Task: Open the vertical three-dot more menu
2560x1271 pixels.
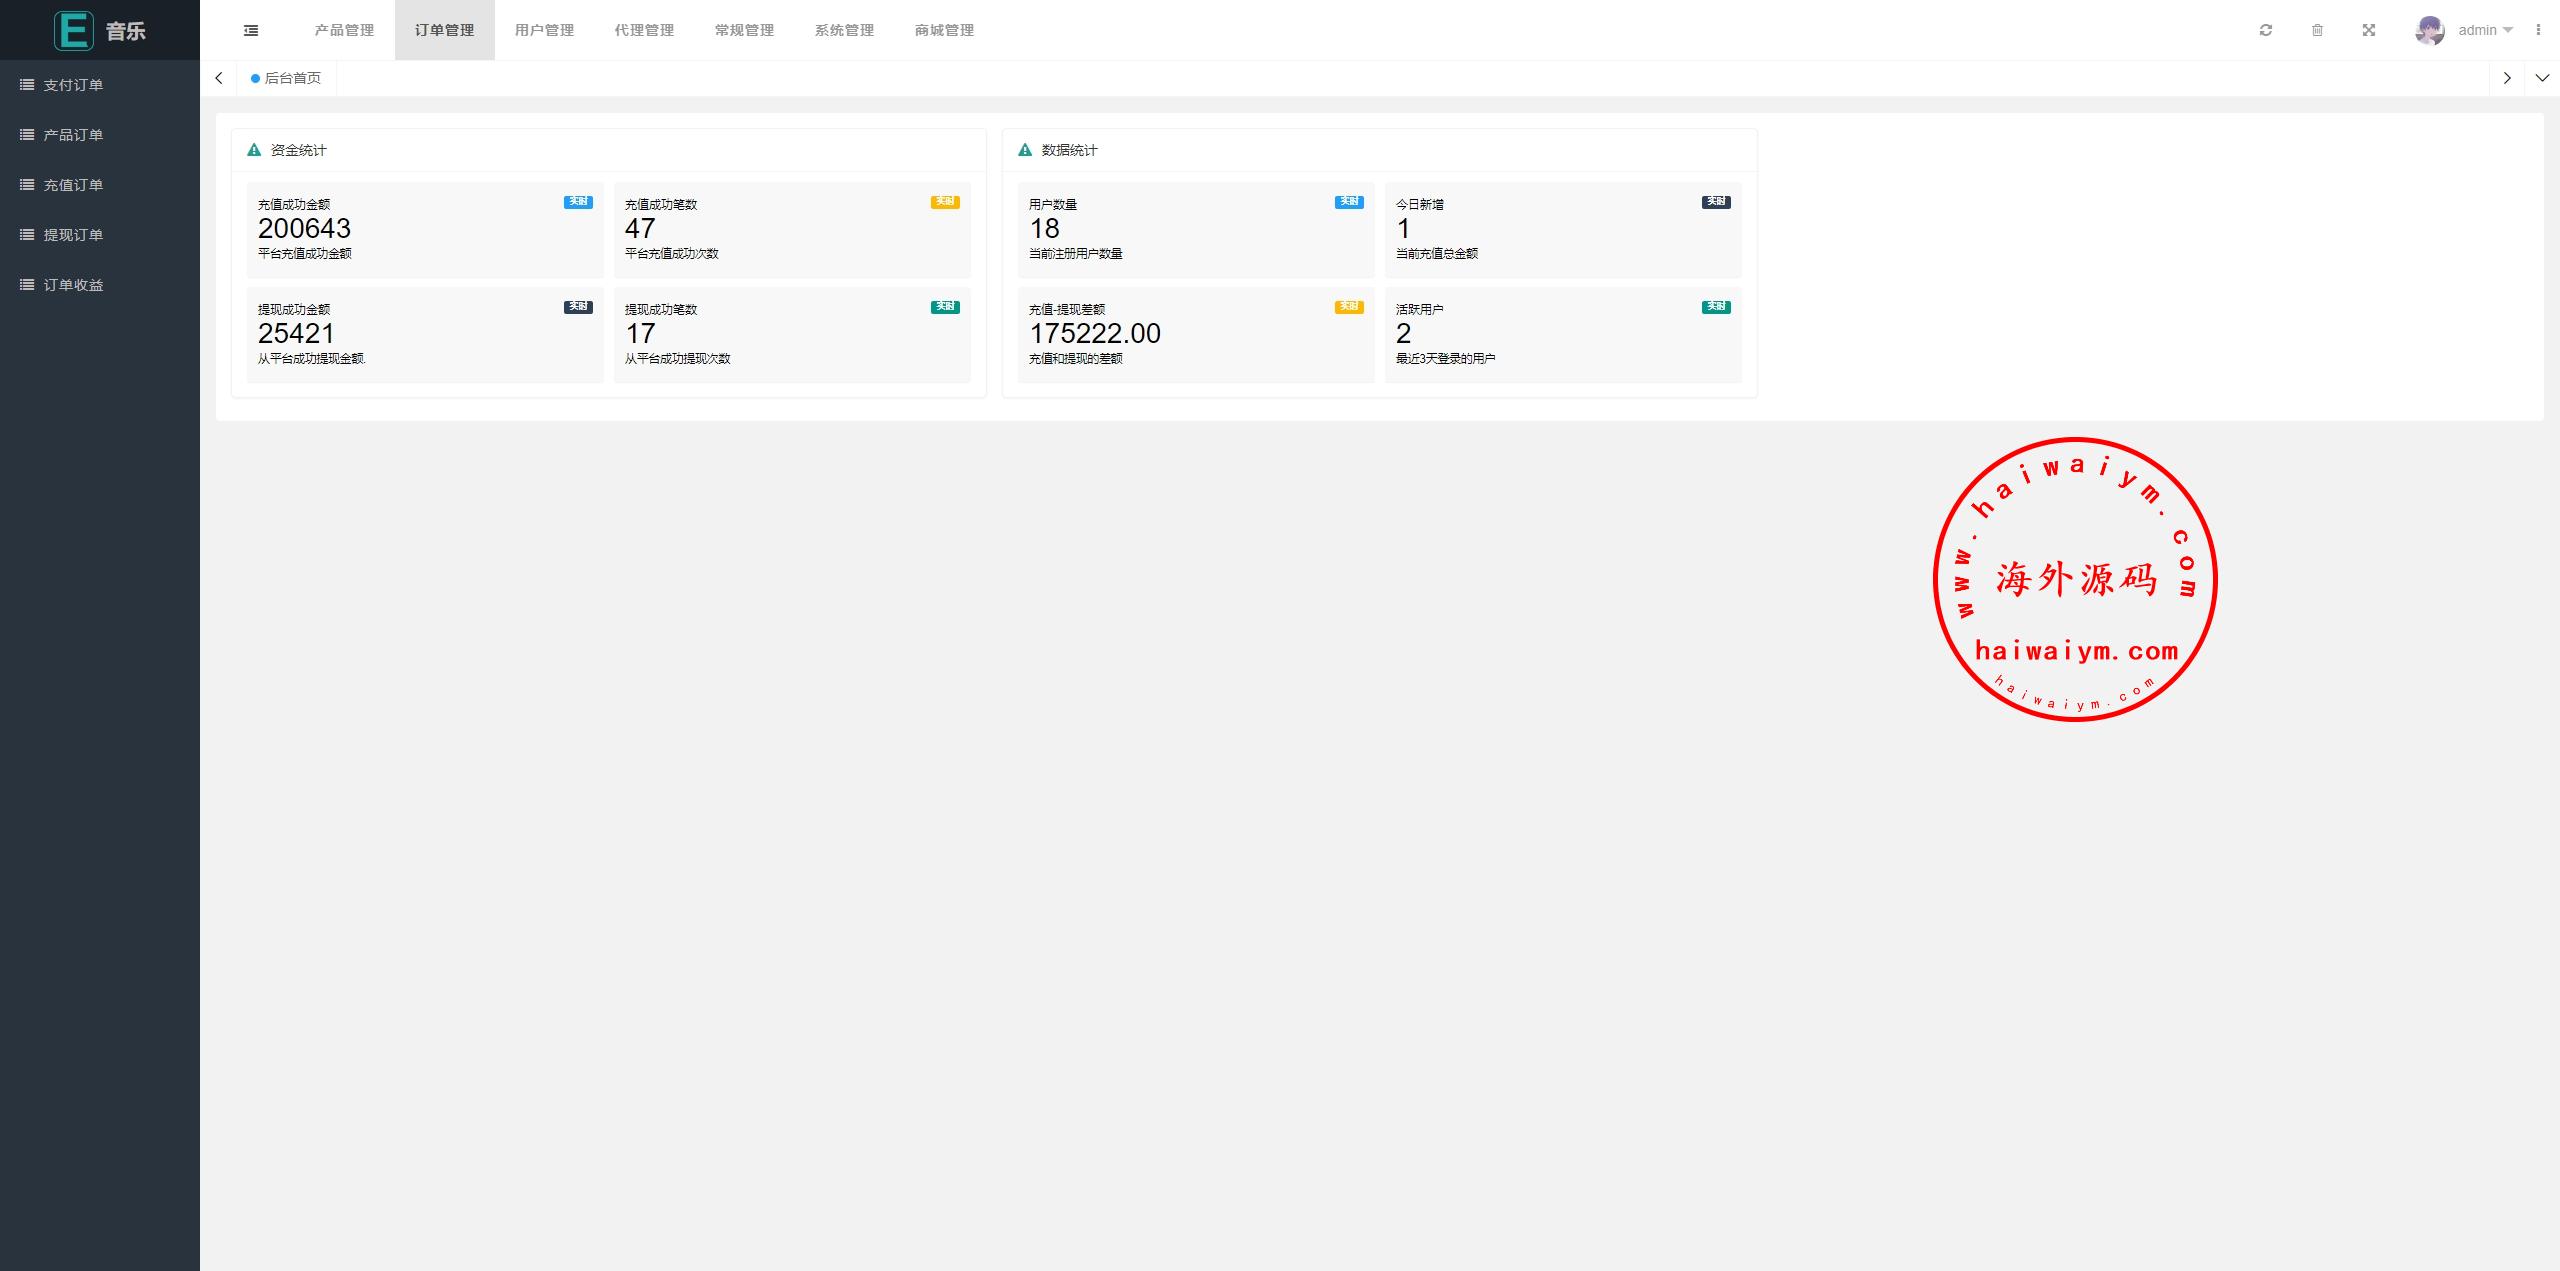Action: 2538,30
